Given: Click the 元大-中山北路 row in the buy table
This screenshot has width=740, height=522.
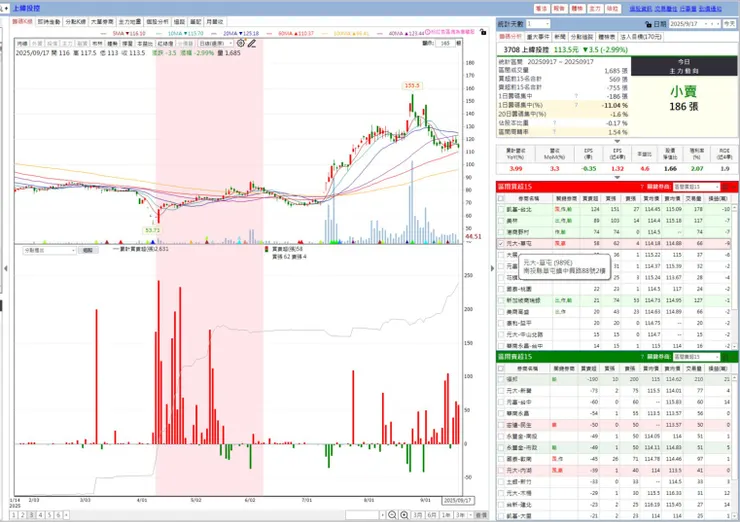Looking at the screenshot, I should pos(614,335).
